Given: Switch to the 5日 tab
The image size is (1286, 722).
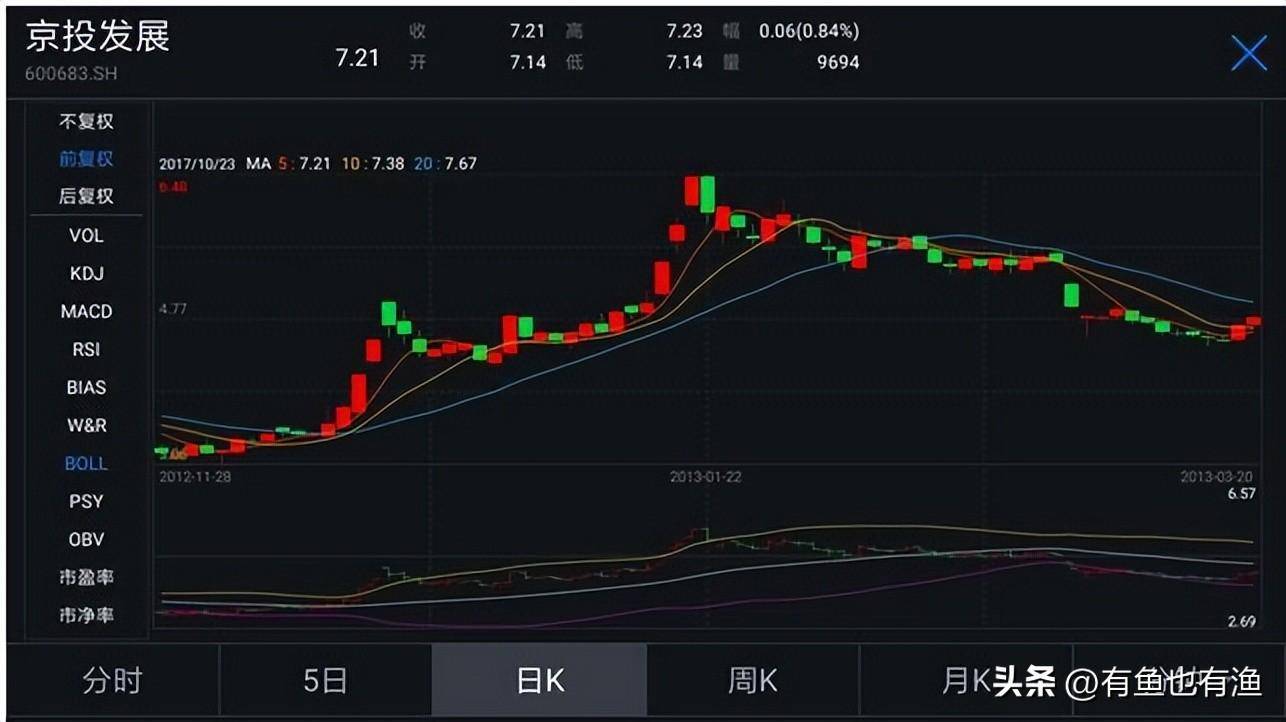Looking at the screenshot, I should (325, 681).
